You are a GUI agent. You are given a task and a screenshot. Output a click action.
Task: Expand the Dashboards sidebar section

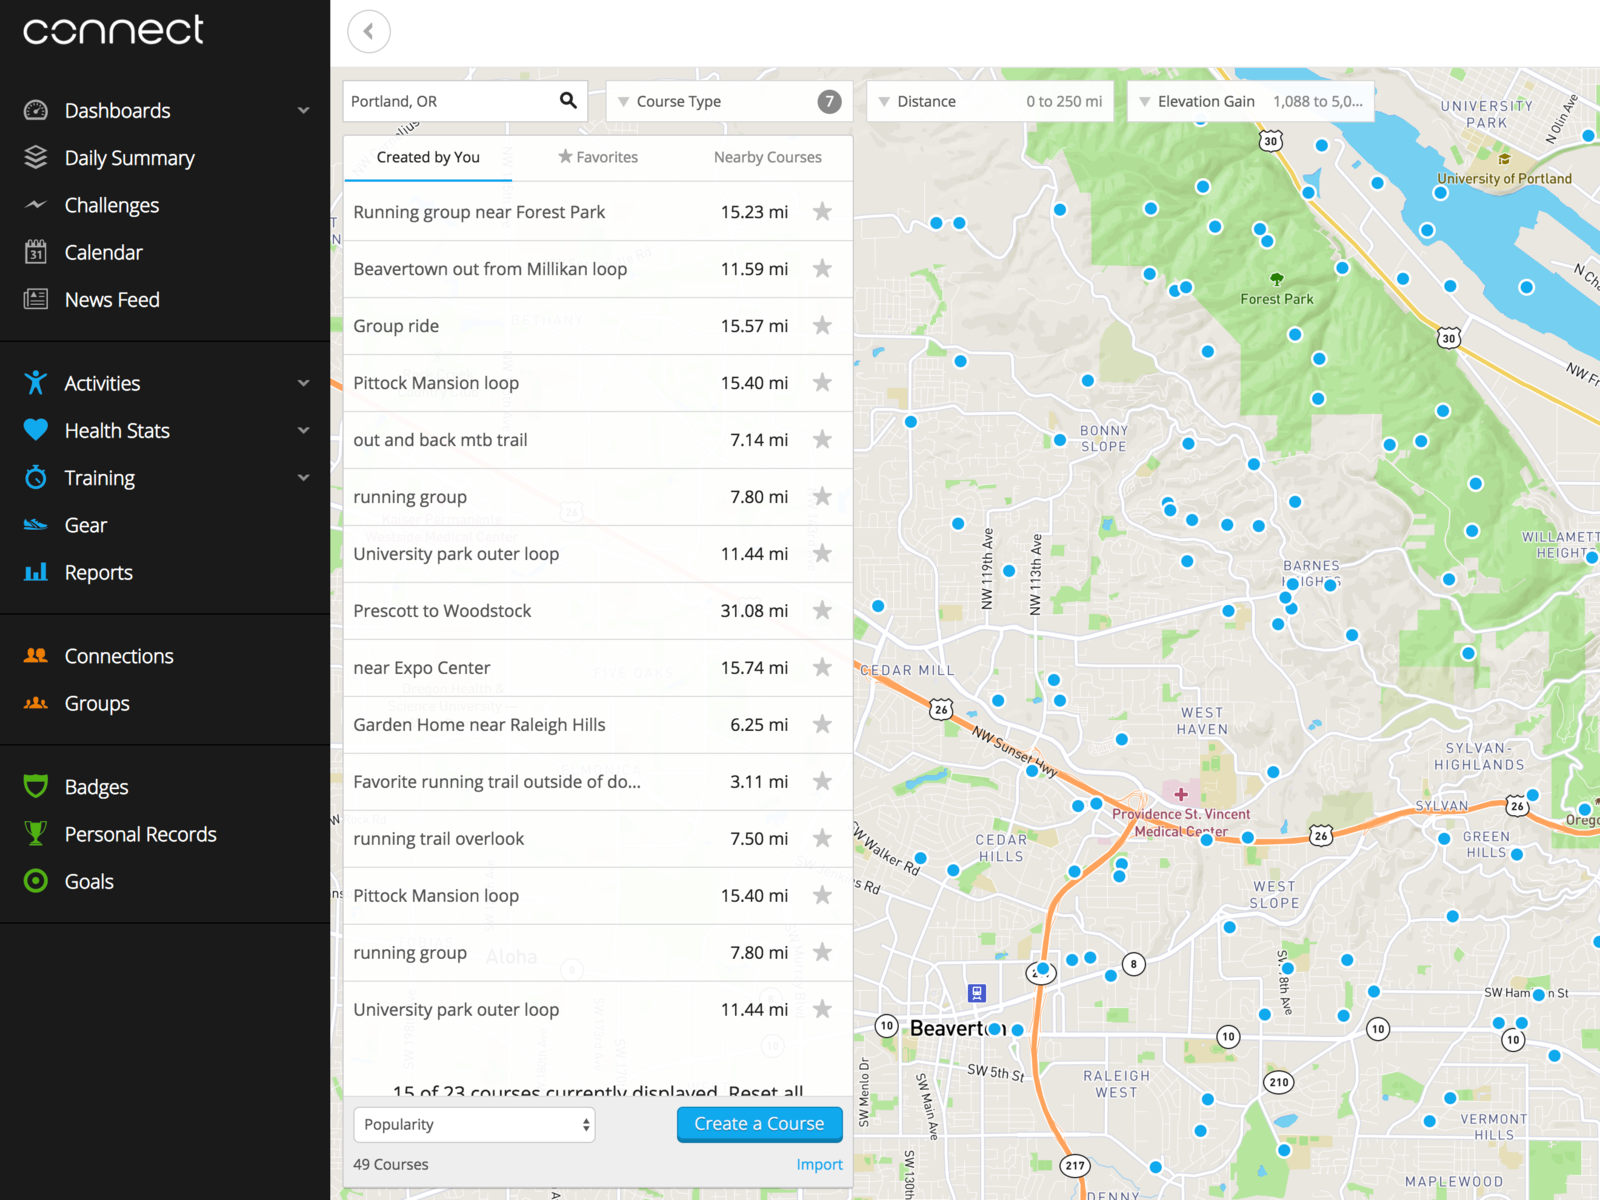[x=303, y=110]
